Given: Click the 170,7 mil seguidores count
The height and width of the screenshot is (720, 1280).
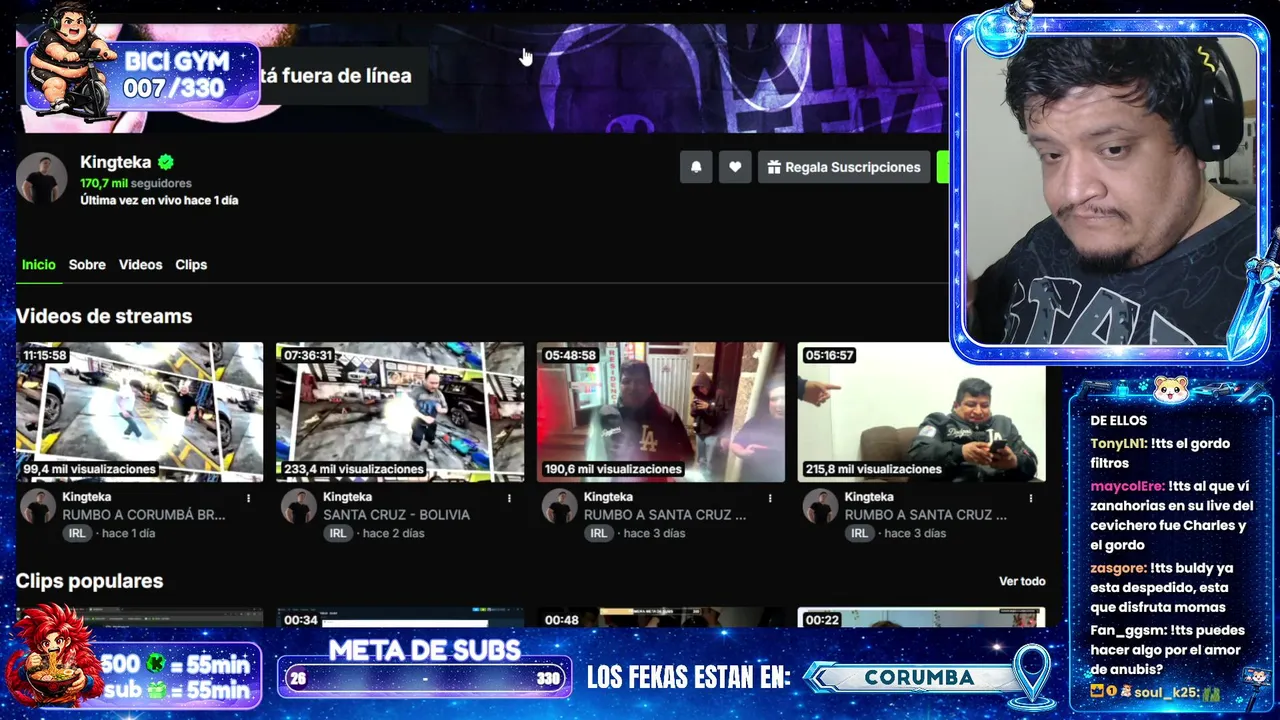Looking at the screenshot, I should 136,183.
